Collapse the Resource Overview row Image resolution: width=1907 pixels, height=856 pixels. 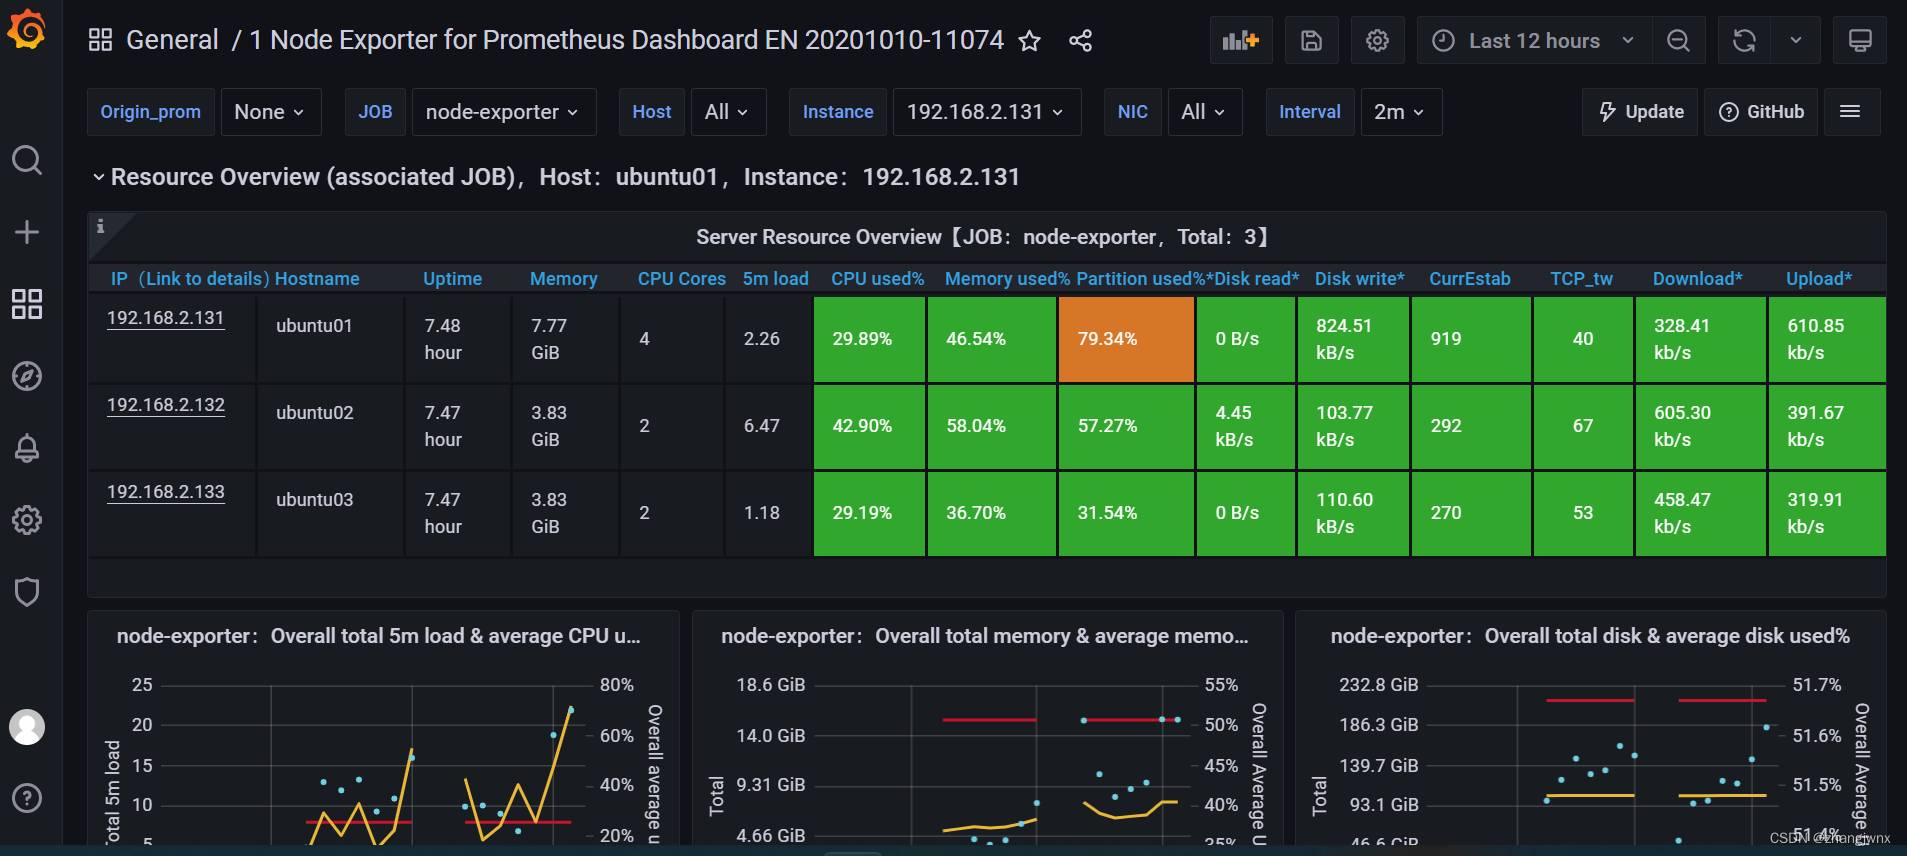tap(99, 177)
